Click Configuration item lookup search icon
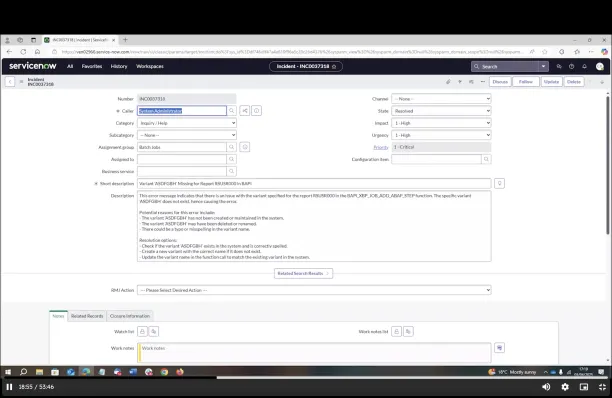Viewport: 612px width, 398px height. (486, 159)
